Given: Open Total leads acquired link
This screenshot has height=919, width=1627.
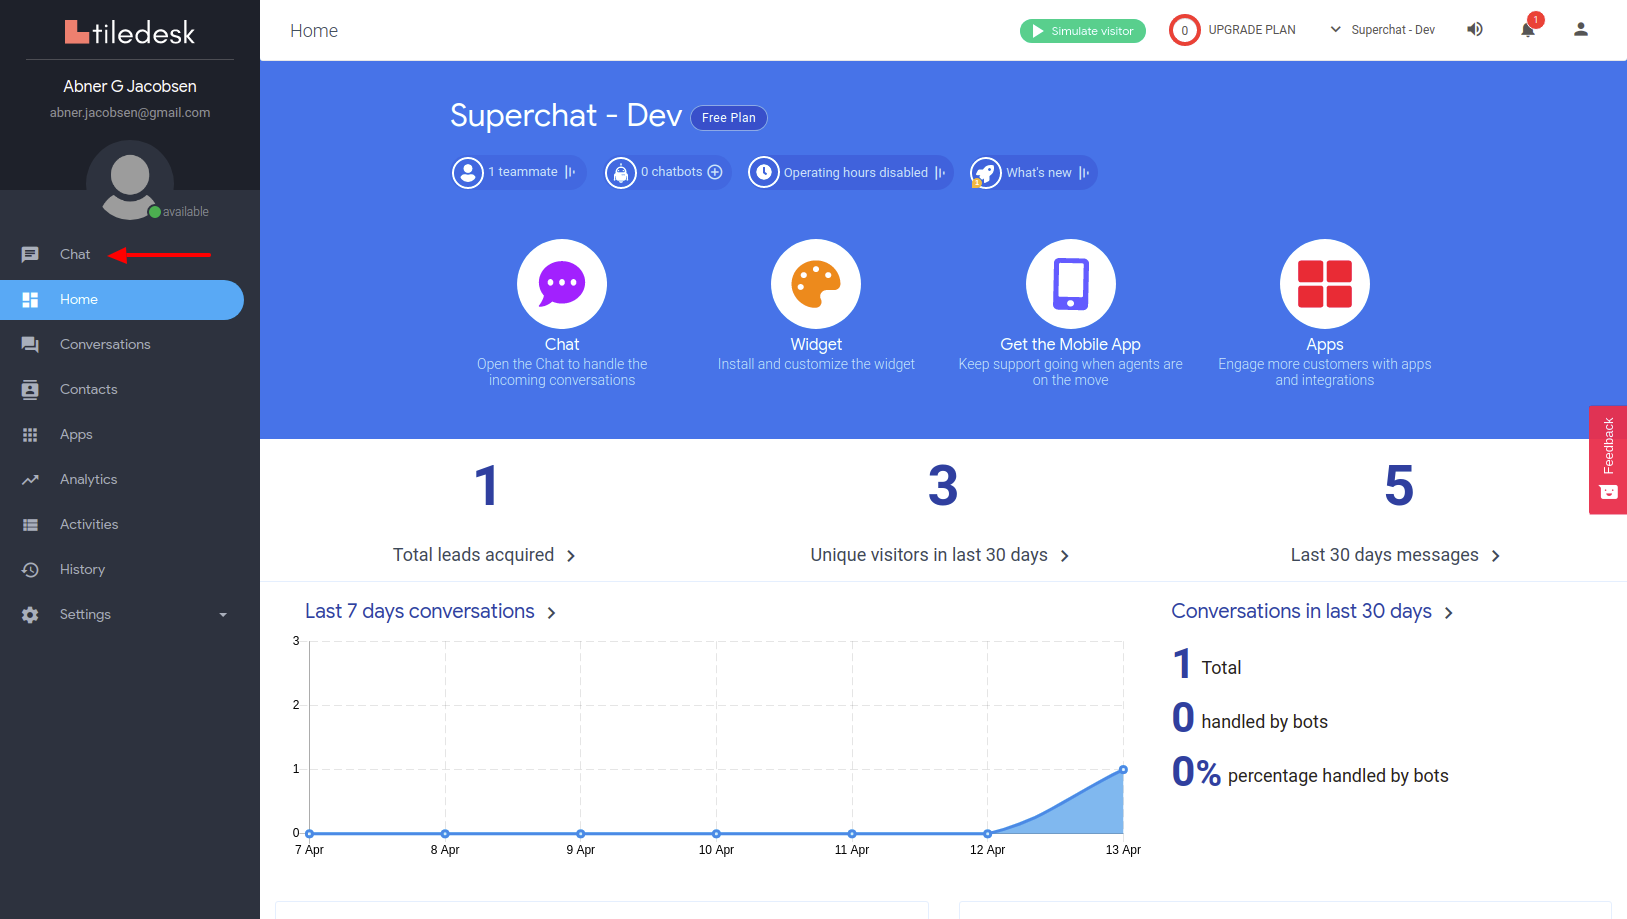Looking at the screenshot, I should [484, 555].
